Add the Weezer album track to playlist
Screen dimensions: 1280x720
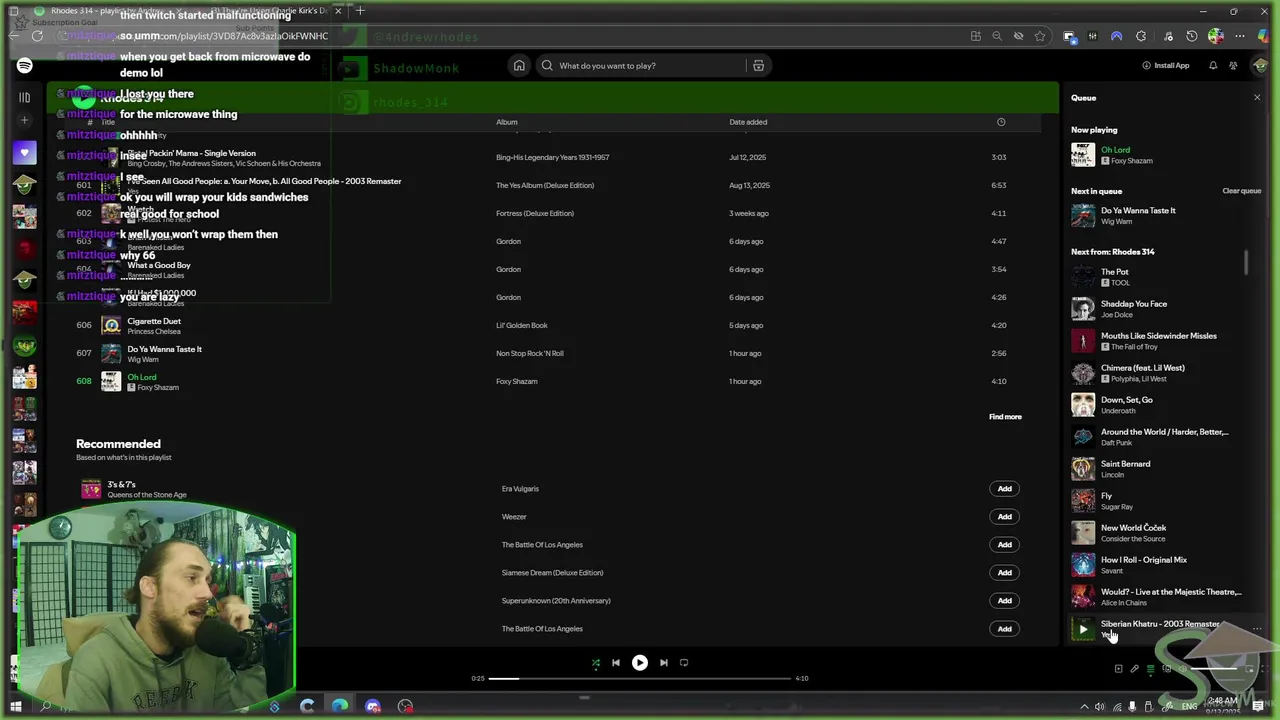click(1004, 517)
